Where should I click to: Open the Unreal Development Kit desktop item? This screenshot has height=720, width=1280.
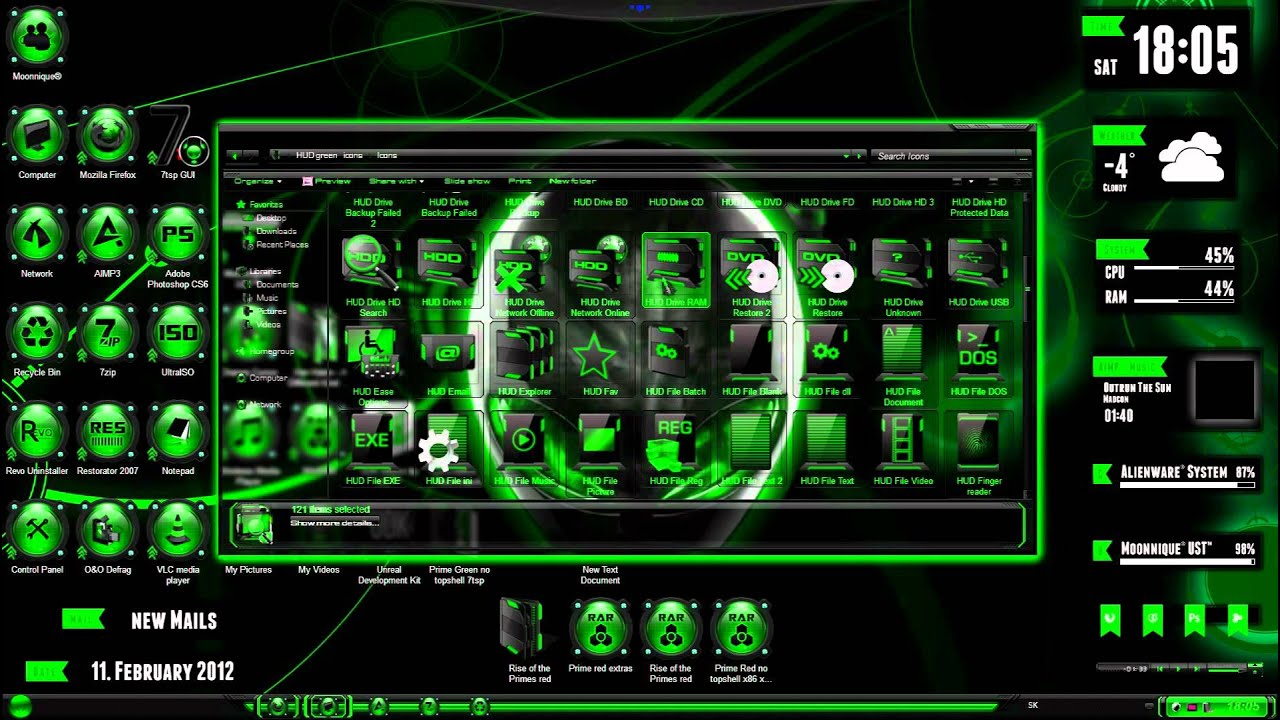tap(389, 575)
